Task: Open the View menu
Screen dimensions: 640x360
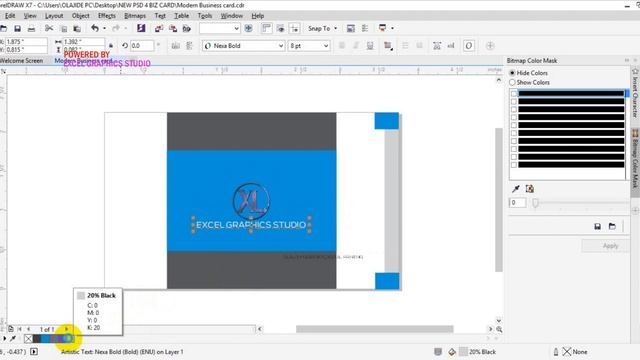Action: (x=30, y=16)
